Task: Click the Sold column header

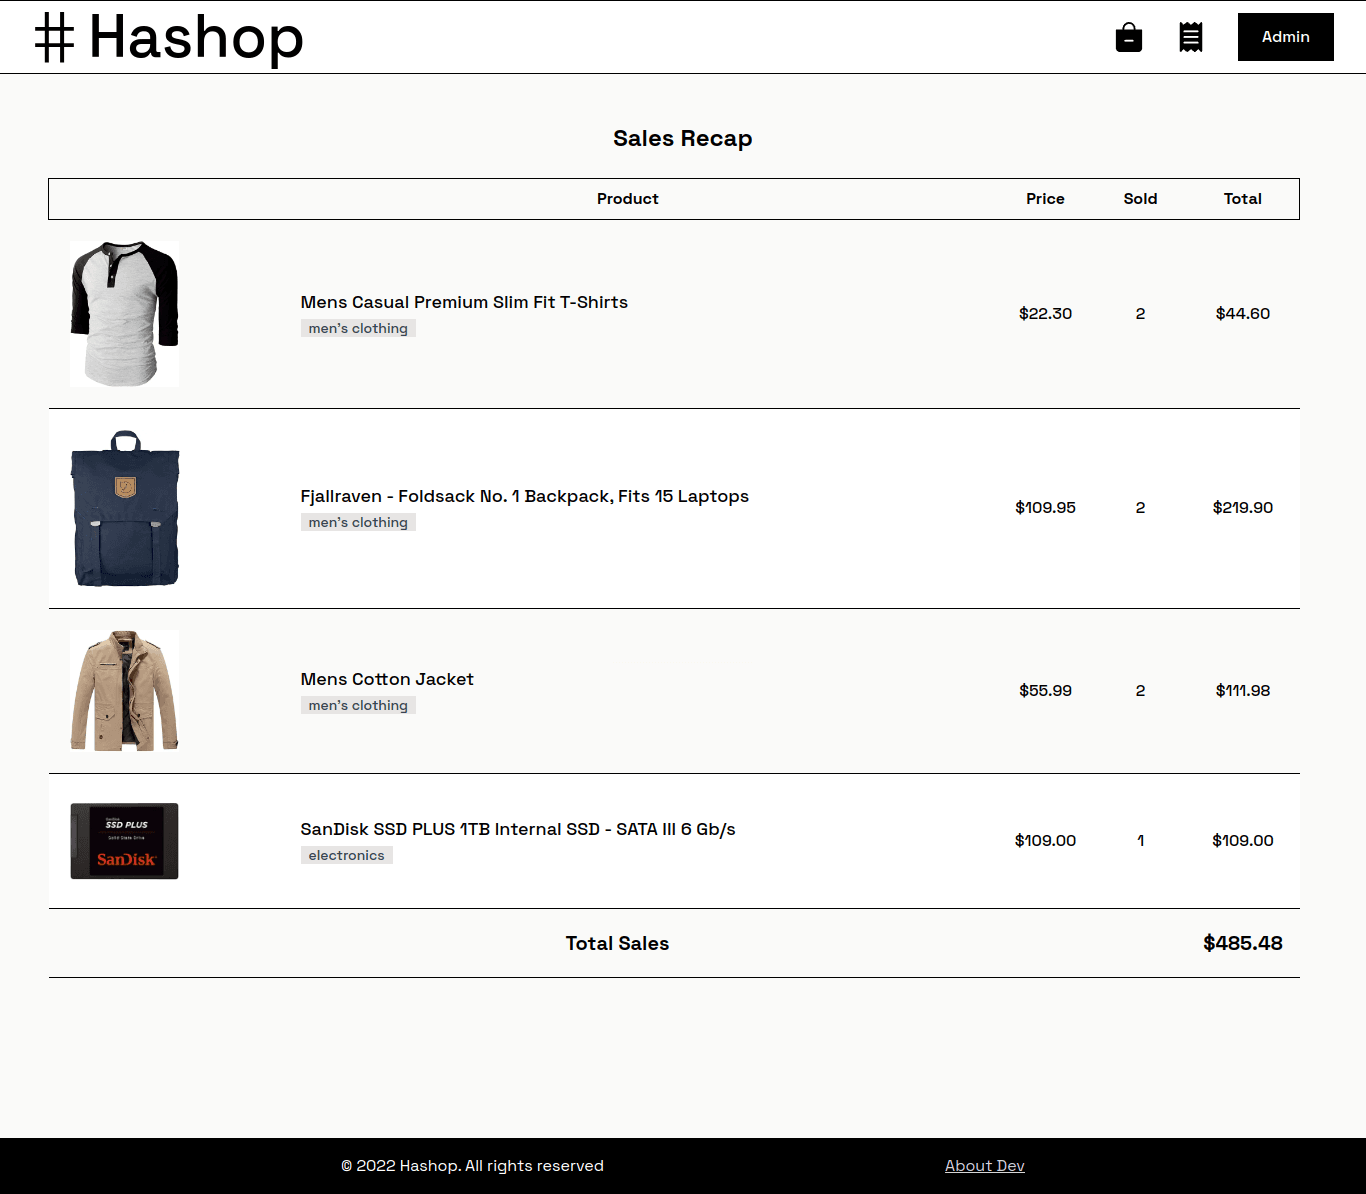Action: point(1140,198)
